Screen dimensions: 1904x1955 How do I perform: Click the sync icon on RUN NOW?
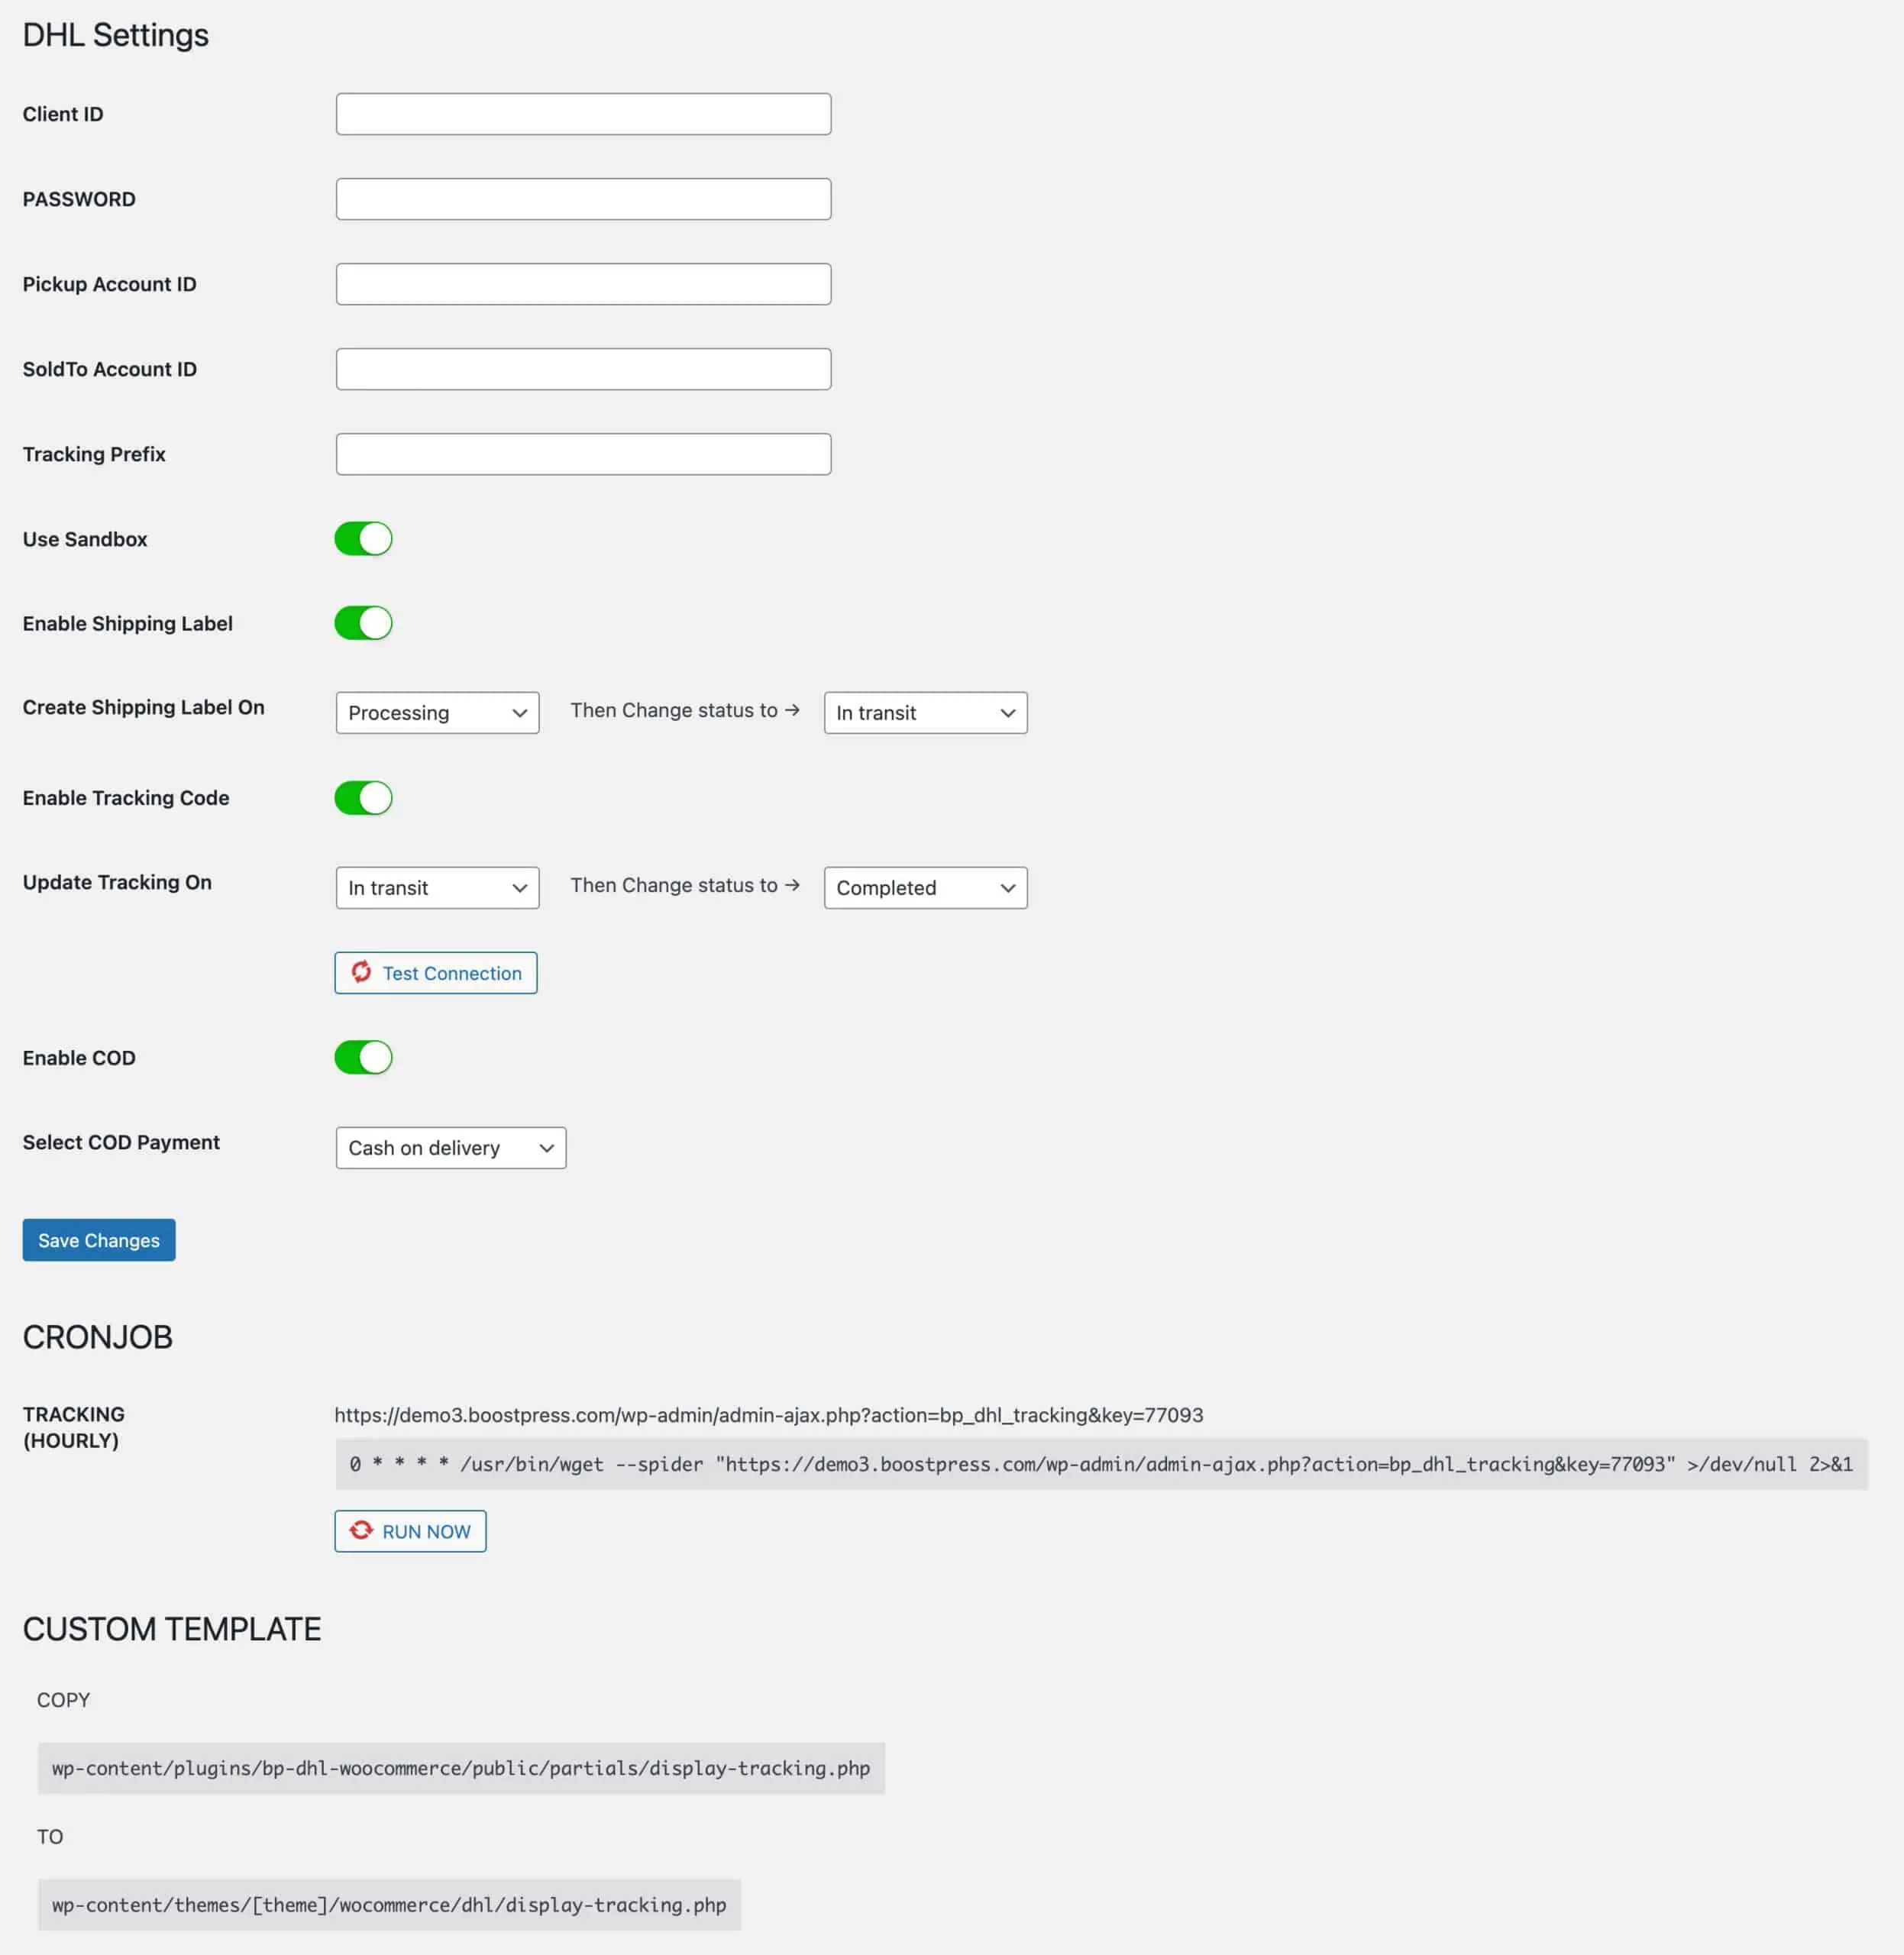pos(361,1530)
